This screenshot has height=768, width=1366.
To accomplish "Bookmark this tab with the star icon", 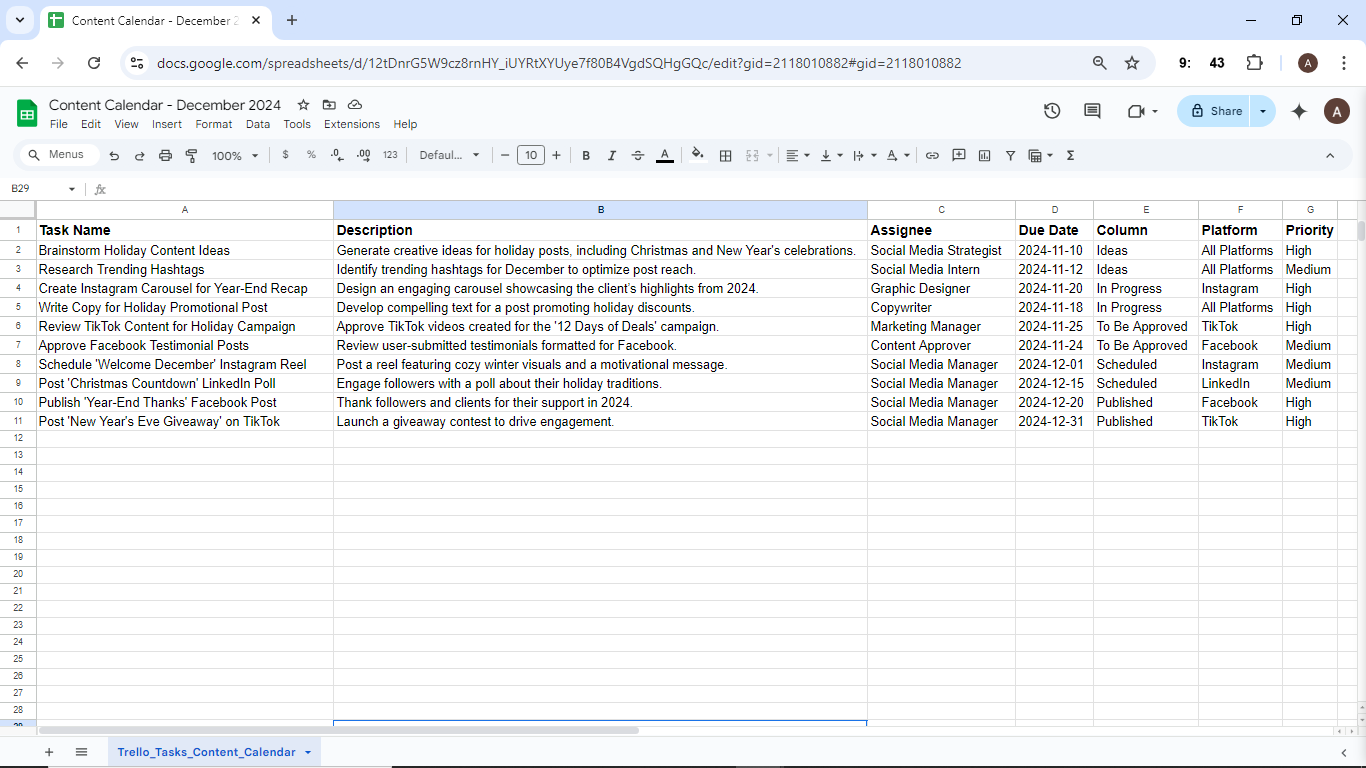I will click(1132, 63).
